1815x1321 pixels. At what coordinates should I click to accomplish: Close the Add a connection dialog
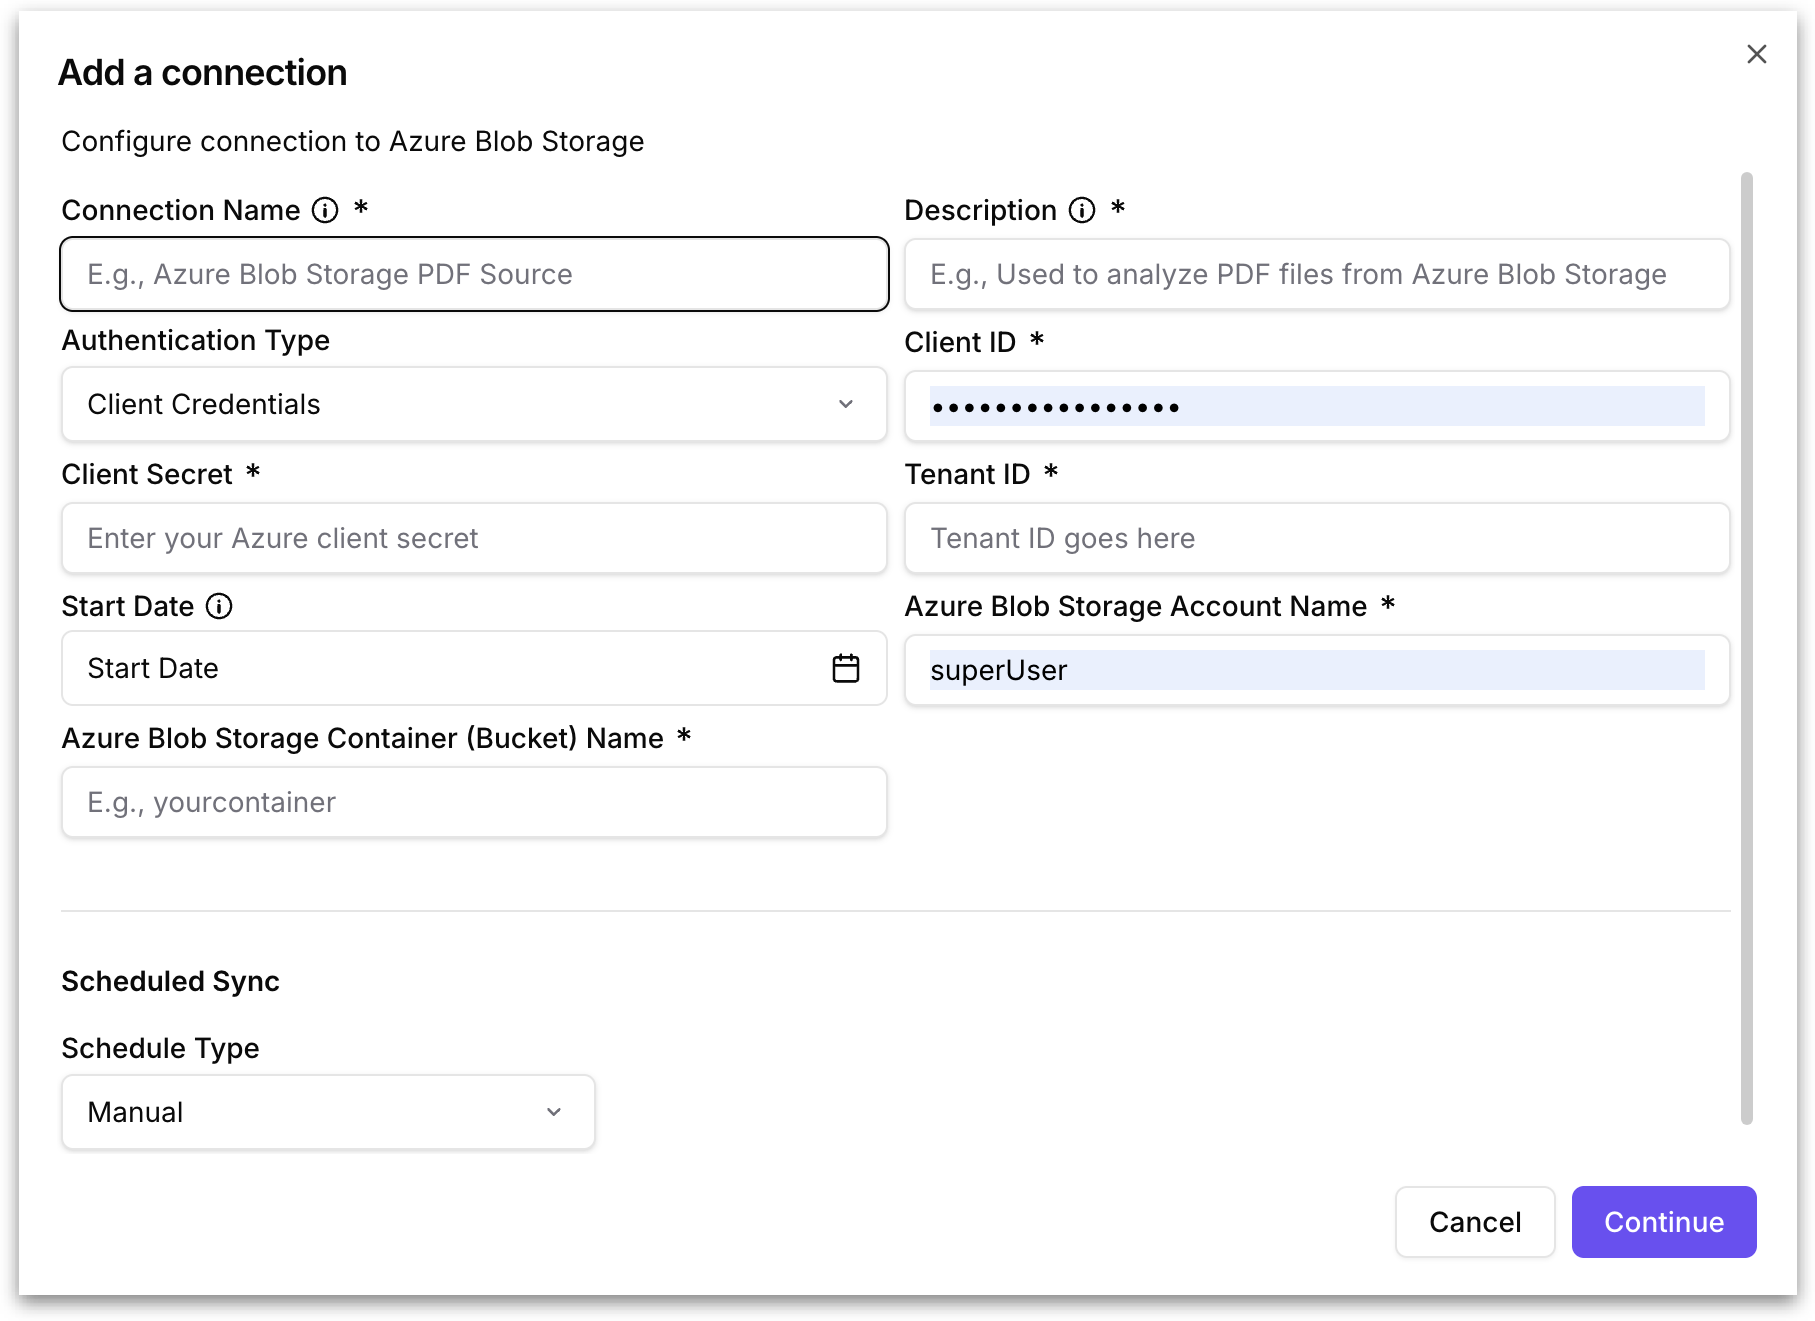point(1756,54)
